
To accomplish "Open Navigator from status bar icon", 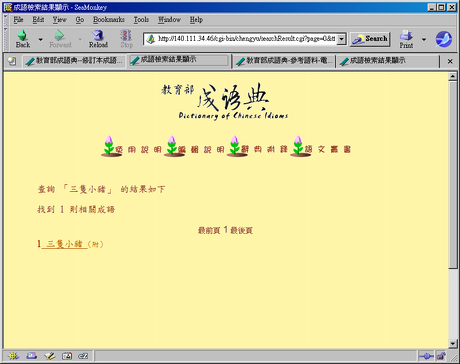I will point(13,356).
